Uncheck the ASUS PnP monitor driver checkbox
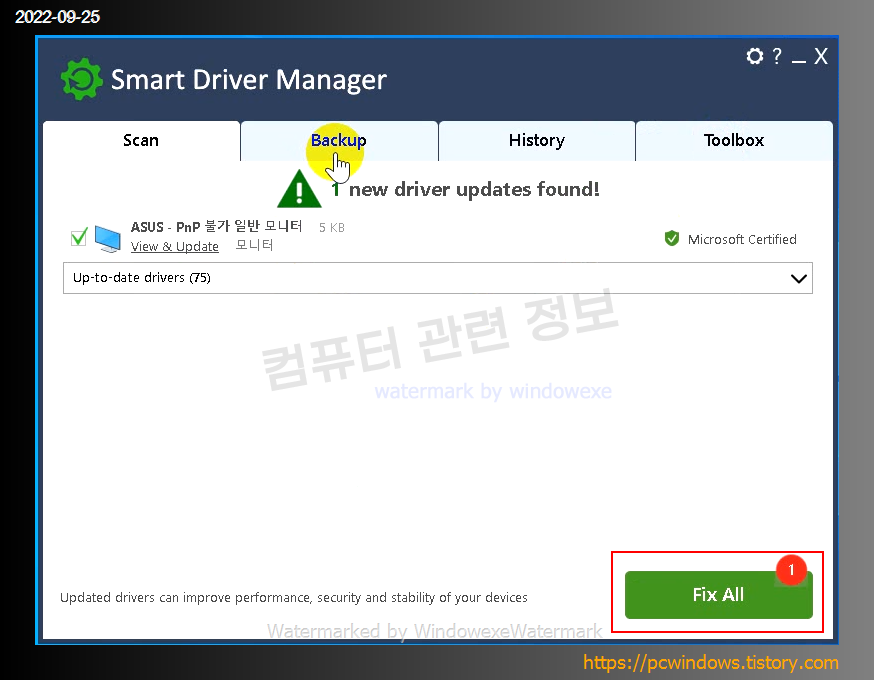 tap(79, 237)
